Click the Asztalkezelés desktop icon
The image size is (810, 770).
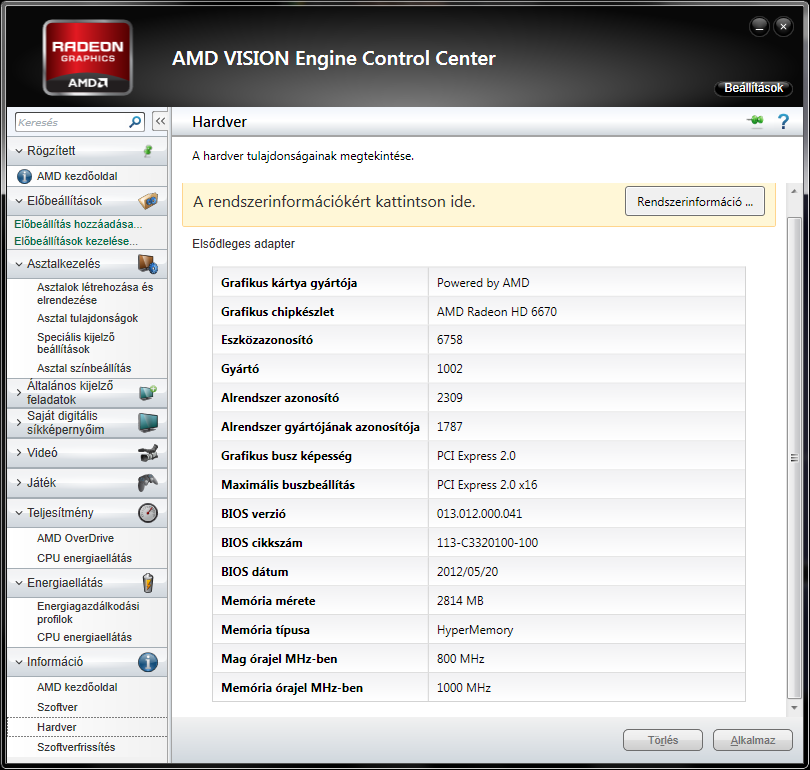click(x=148, y=264)
